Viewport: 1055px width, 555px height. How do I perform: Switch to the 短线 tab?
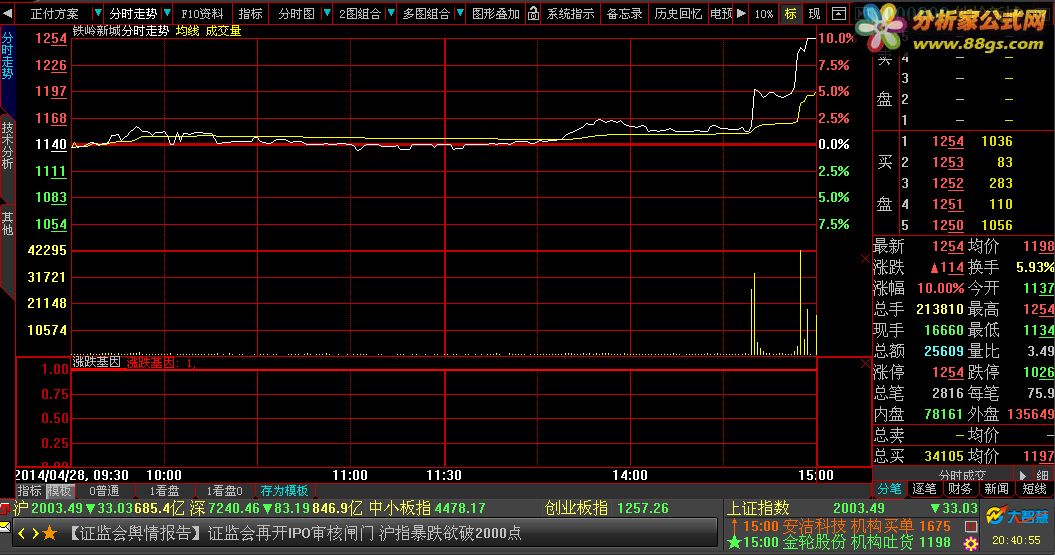coord(1033,489)
